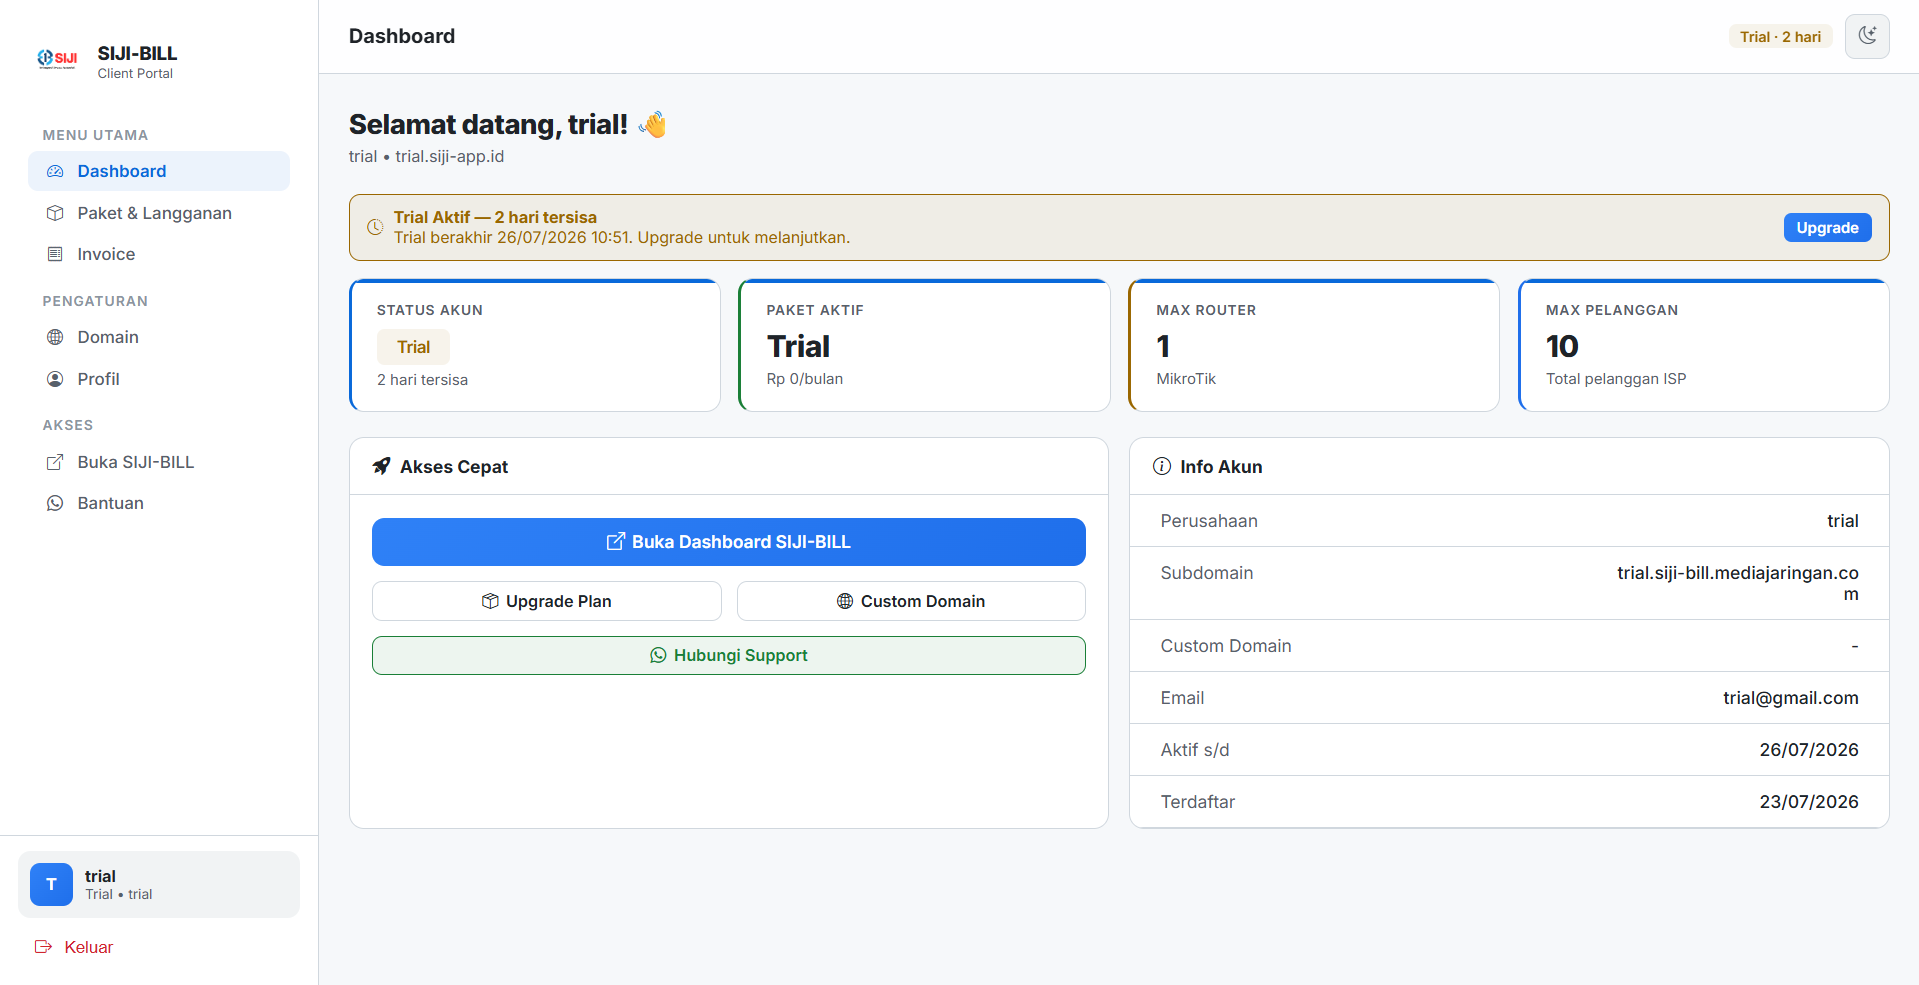Click the Buka Dashboard SIJI-BILL button

[x=728, y=542]
